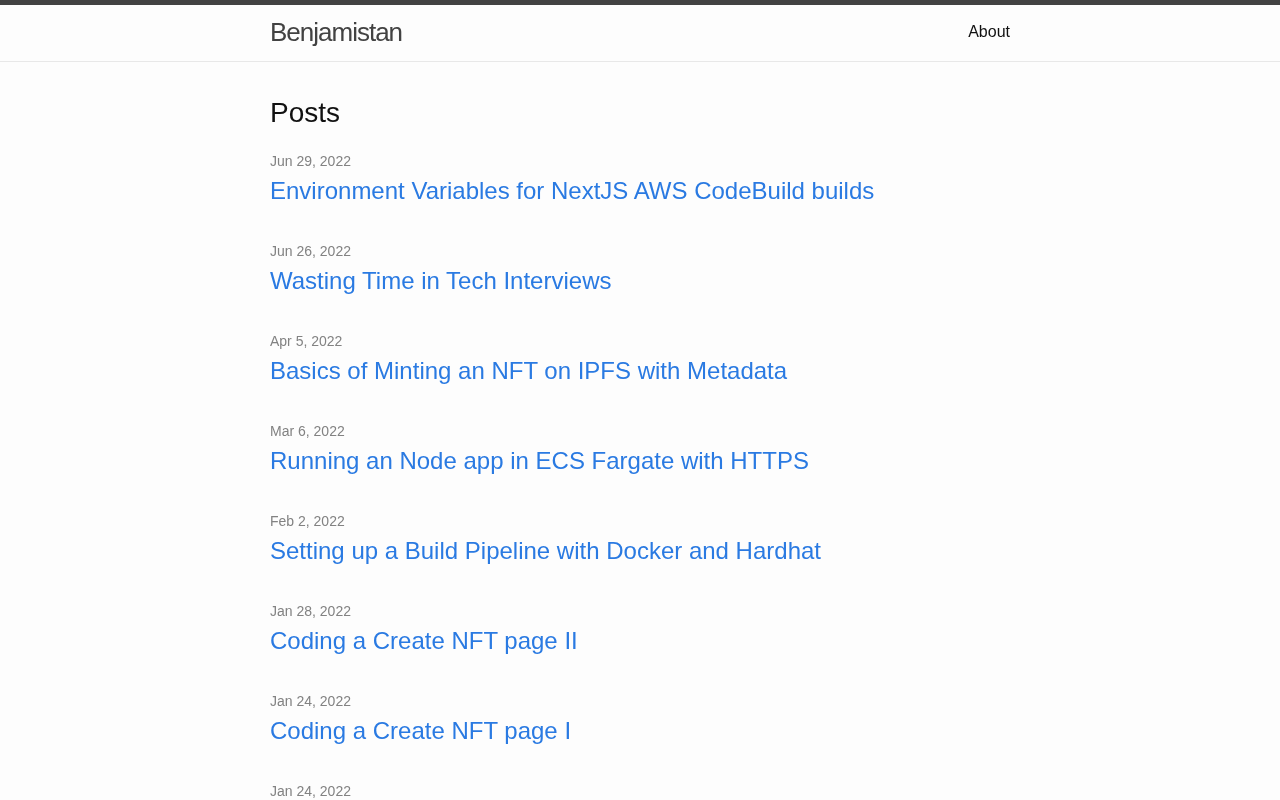Open Environment Variables for NextJS AWS CodeBuild post

coord(571,191)
